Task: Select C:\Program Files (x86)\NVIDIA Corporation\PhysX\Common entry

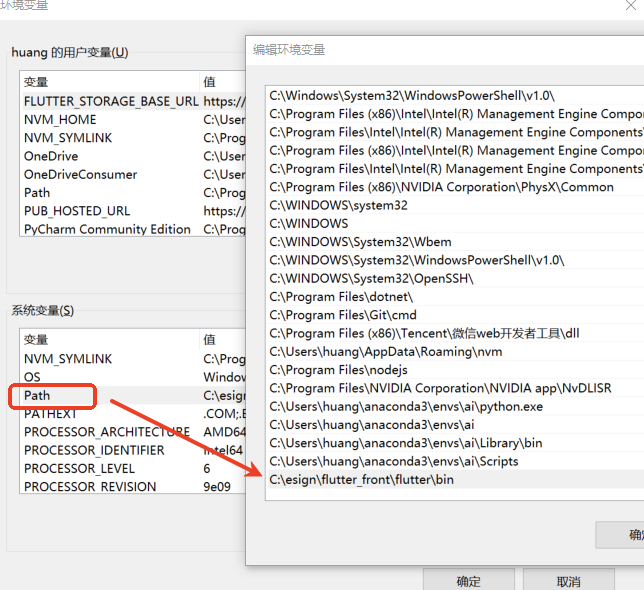Action: coord(455,187)
